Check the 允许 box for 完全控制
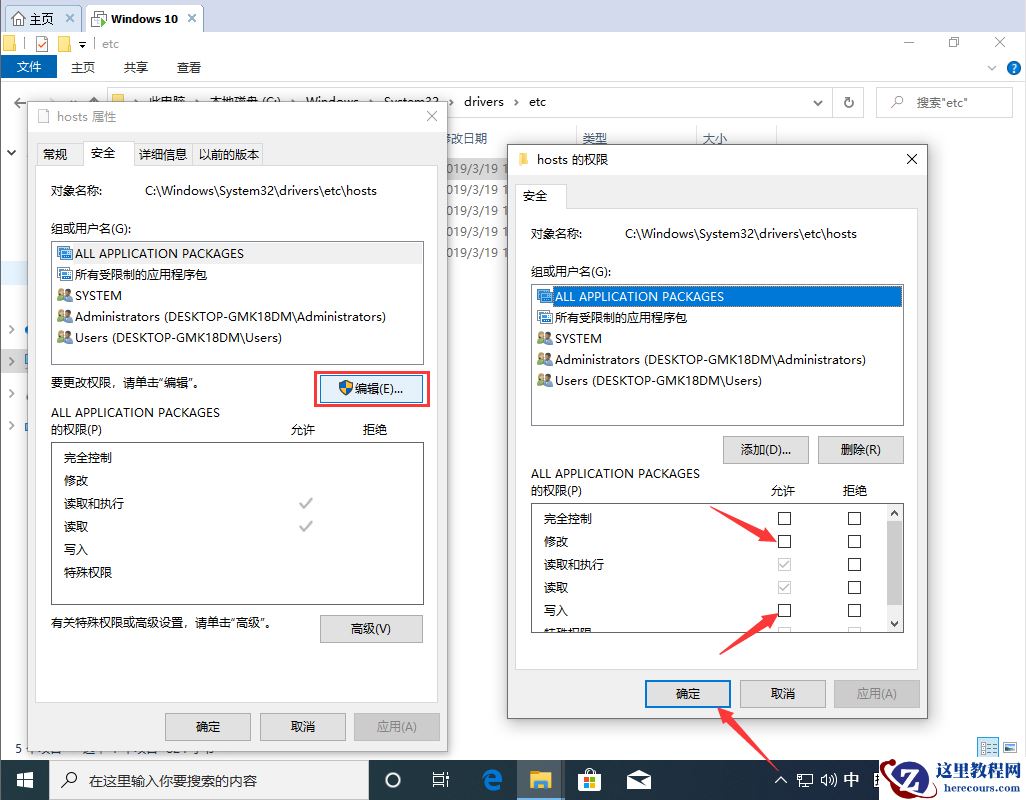Screen dimensions: 1026x800 pyautogui.click(x=784, y=518)
